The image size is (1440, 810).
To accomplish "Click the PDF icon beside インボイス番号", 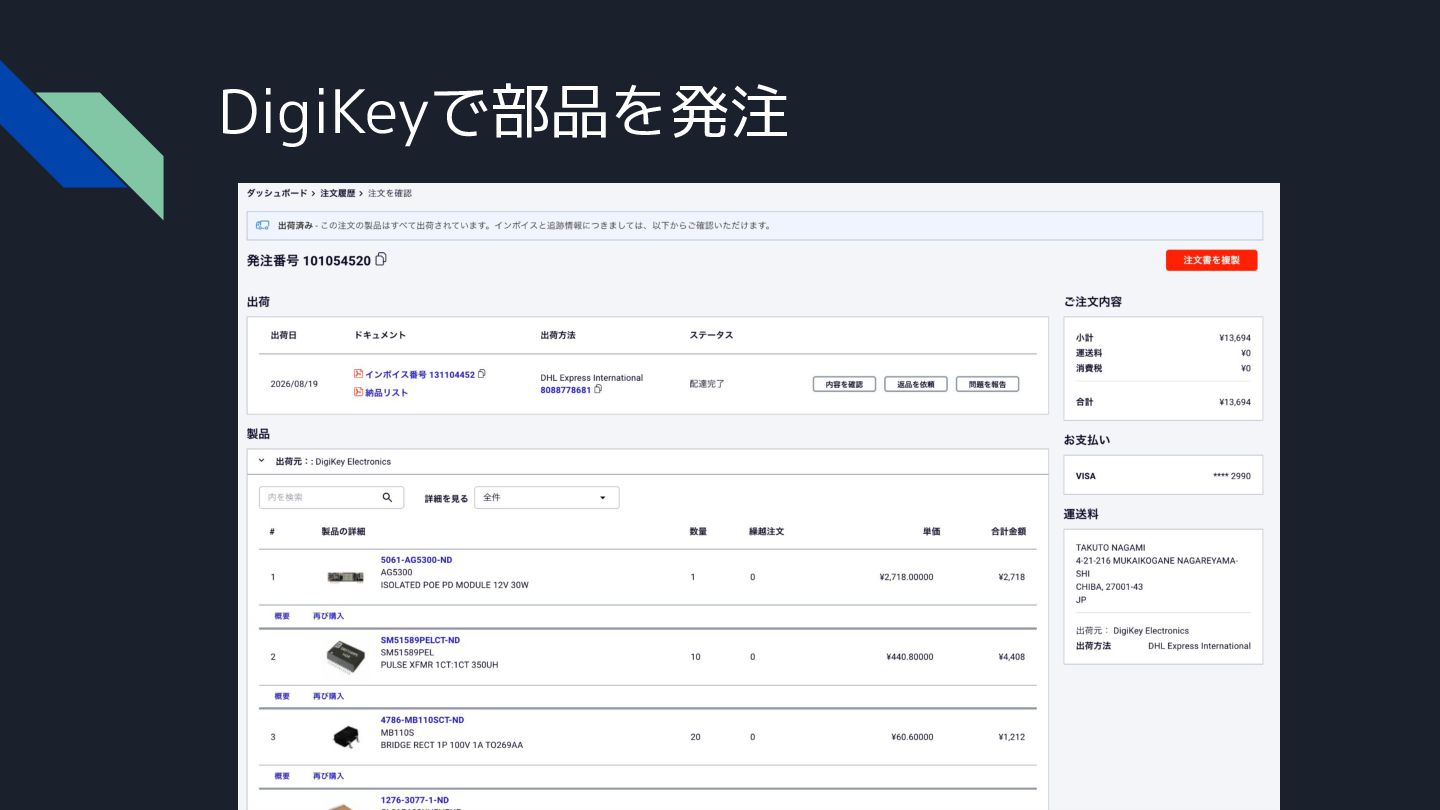I will 358,374.
